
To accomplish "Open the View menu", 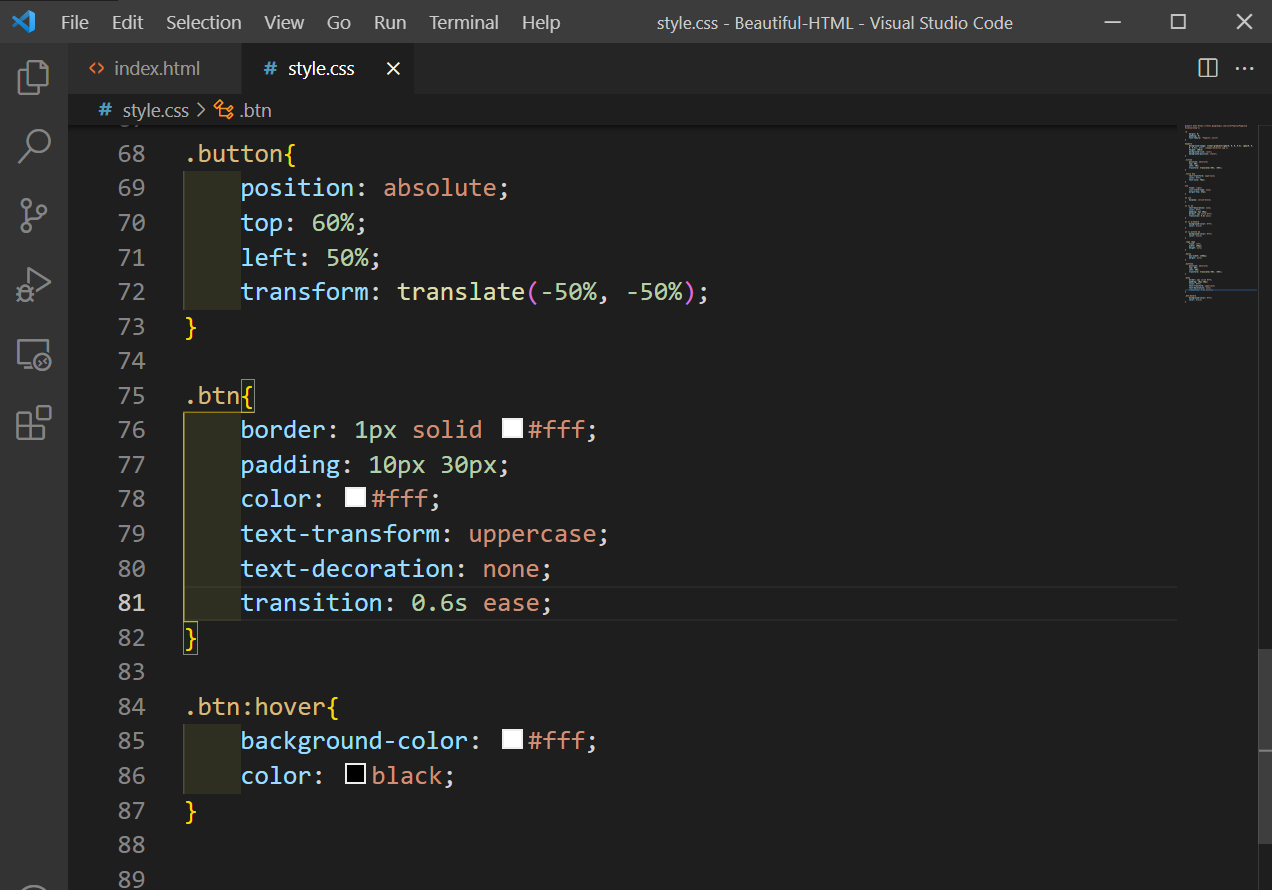I will tap(284, 22).
